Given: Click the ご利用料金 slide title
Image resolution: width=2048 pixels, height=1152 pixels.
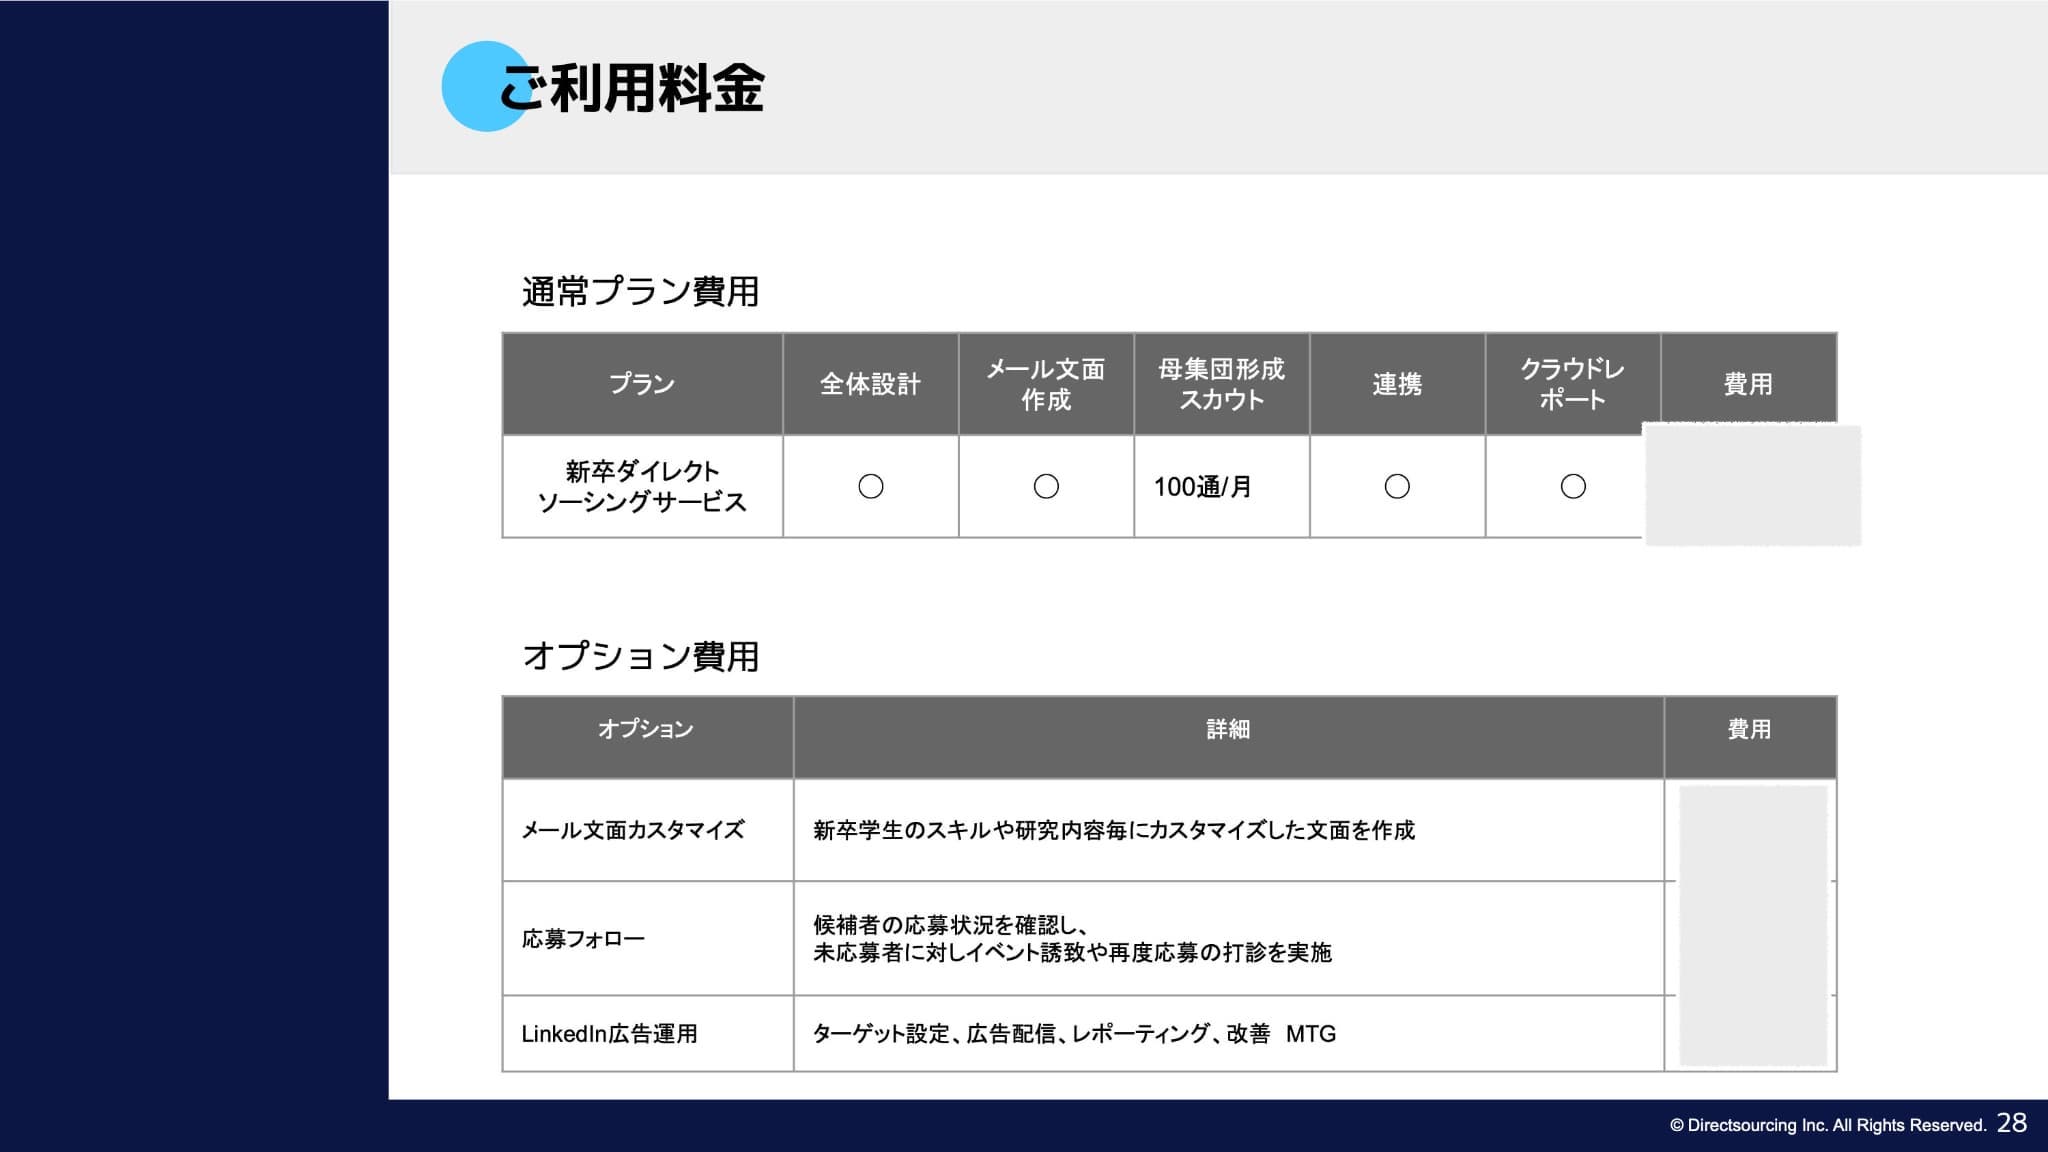Looking at the screenshot, I should 632,89.
